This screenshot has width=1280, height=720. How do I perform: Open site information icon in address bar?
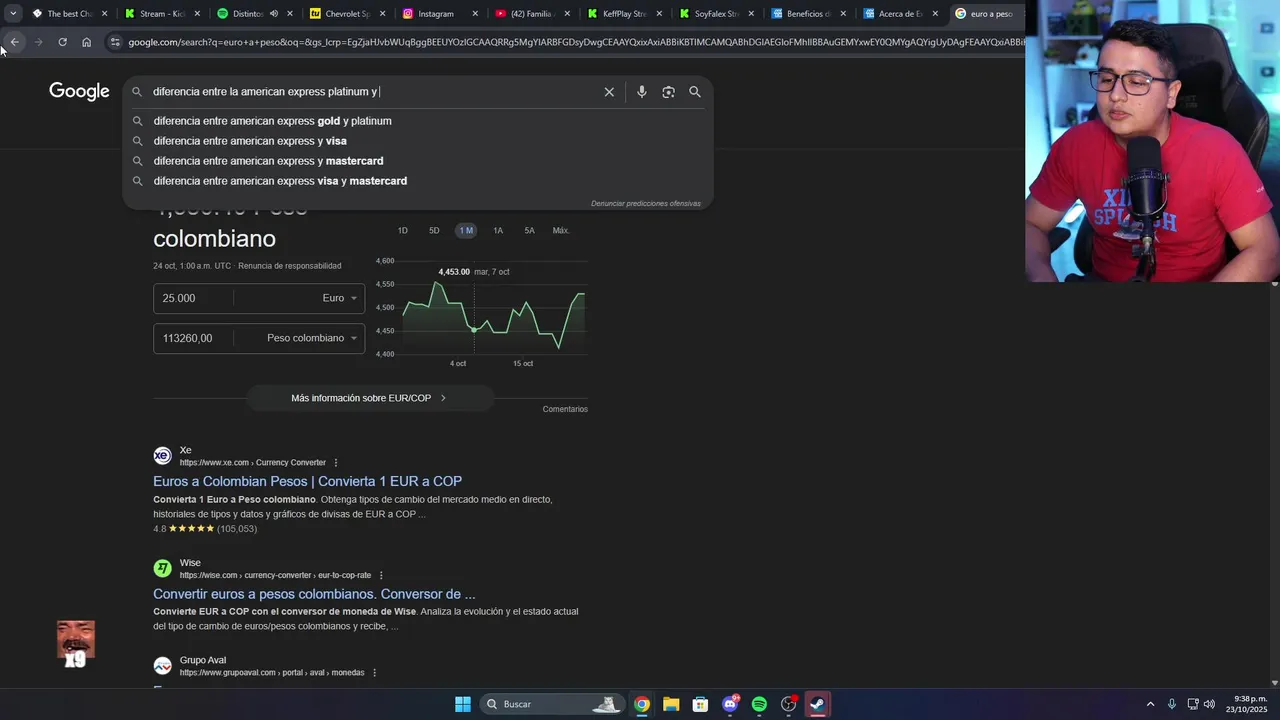(x=115, y=42)
